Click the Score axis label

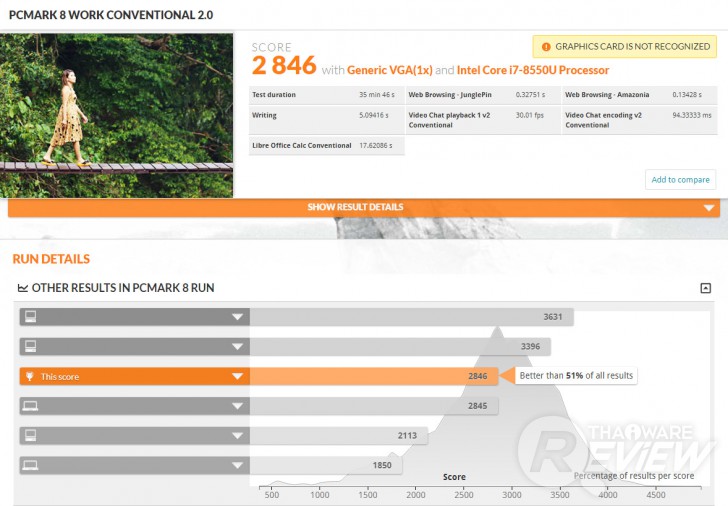click(454, 477)
